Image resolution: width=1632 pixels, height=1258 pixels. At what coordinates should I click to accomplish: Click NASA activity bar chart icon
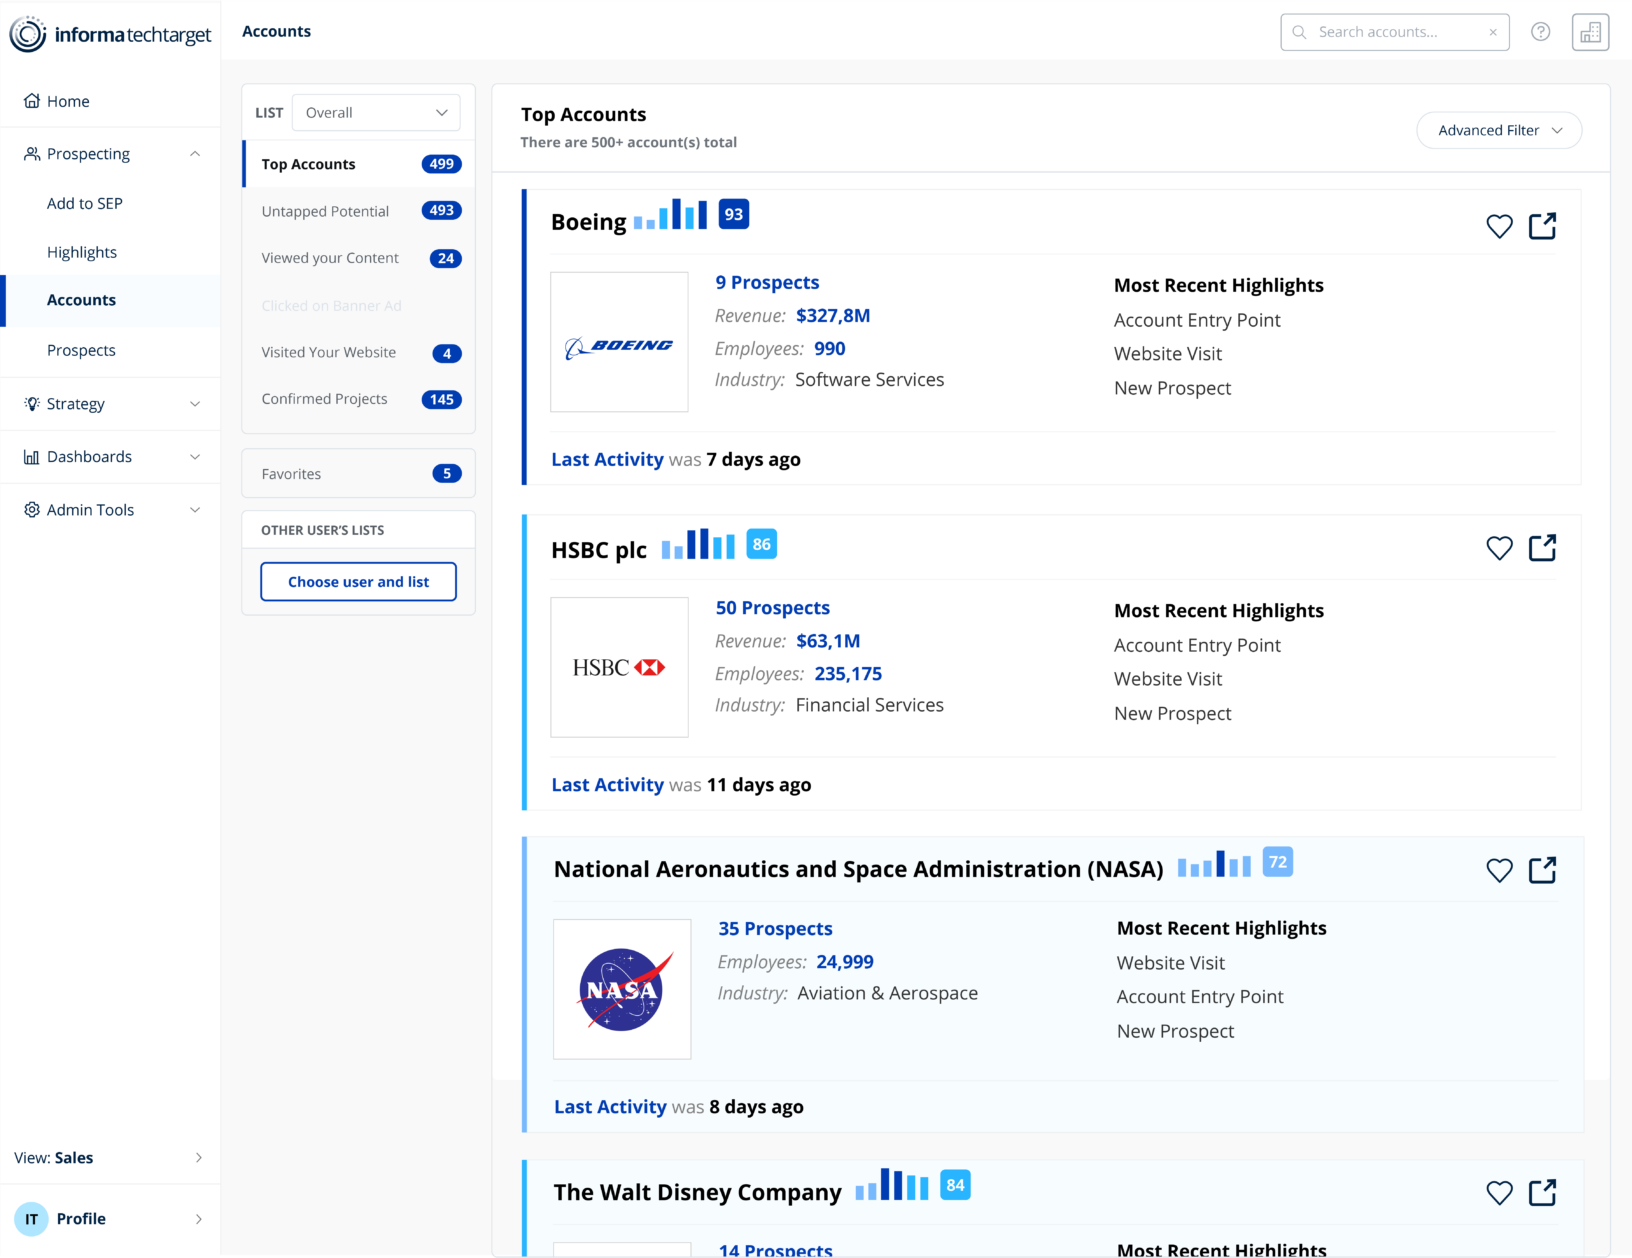pyautogui.click(x=1214, y=863)
